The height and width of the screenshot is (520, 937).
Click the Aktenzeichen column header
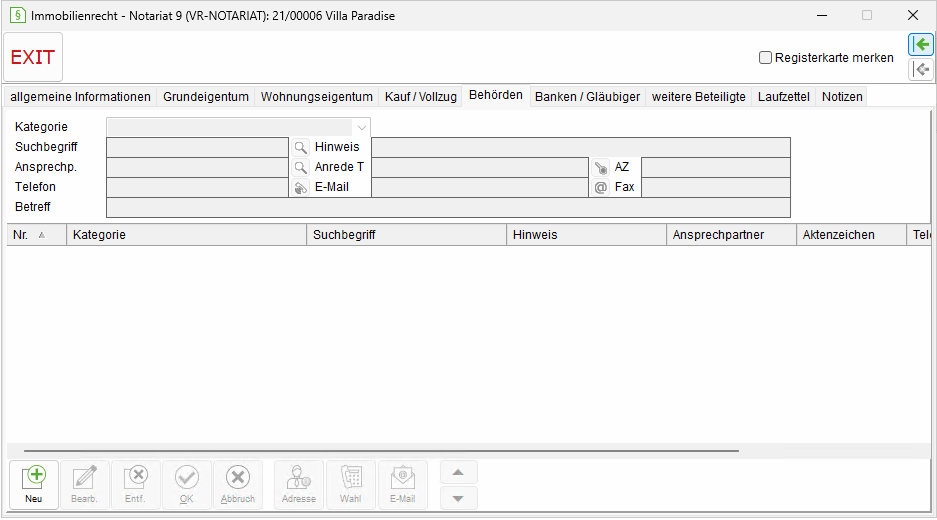point(851,235)
